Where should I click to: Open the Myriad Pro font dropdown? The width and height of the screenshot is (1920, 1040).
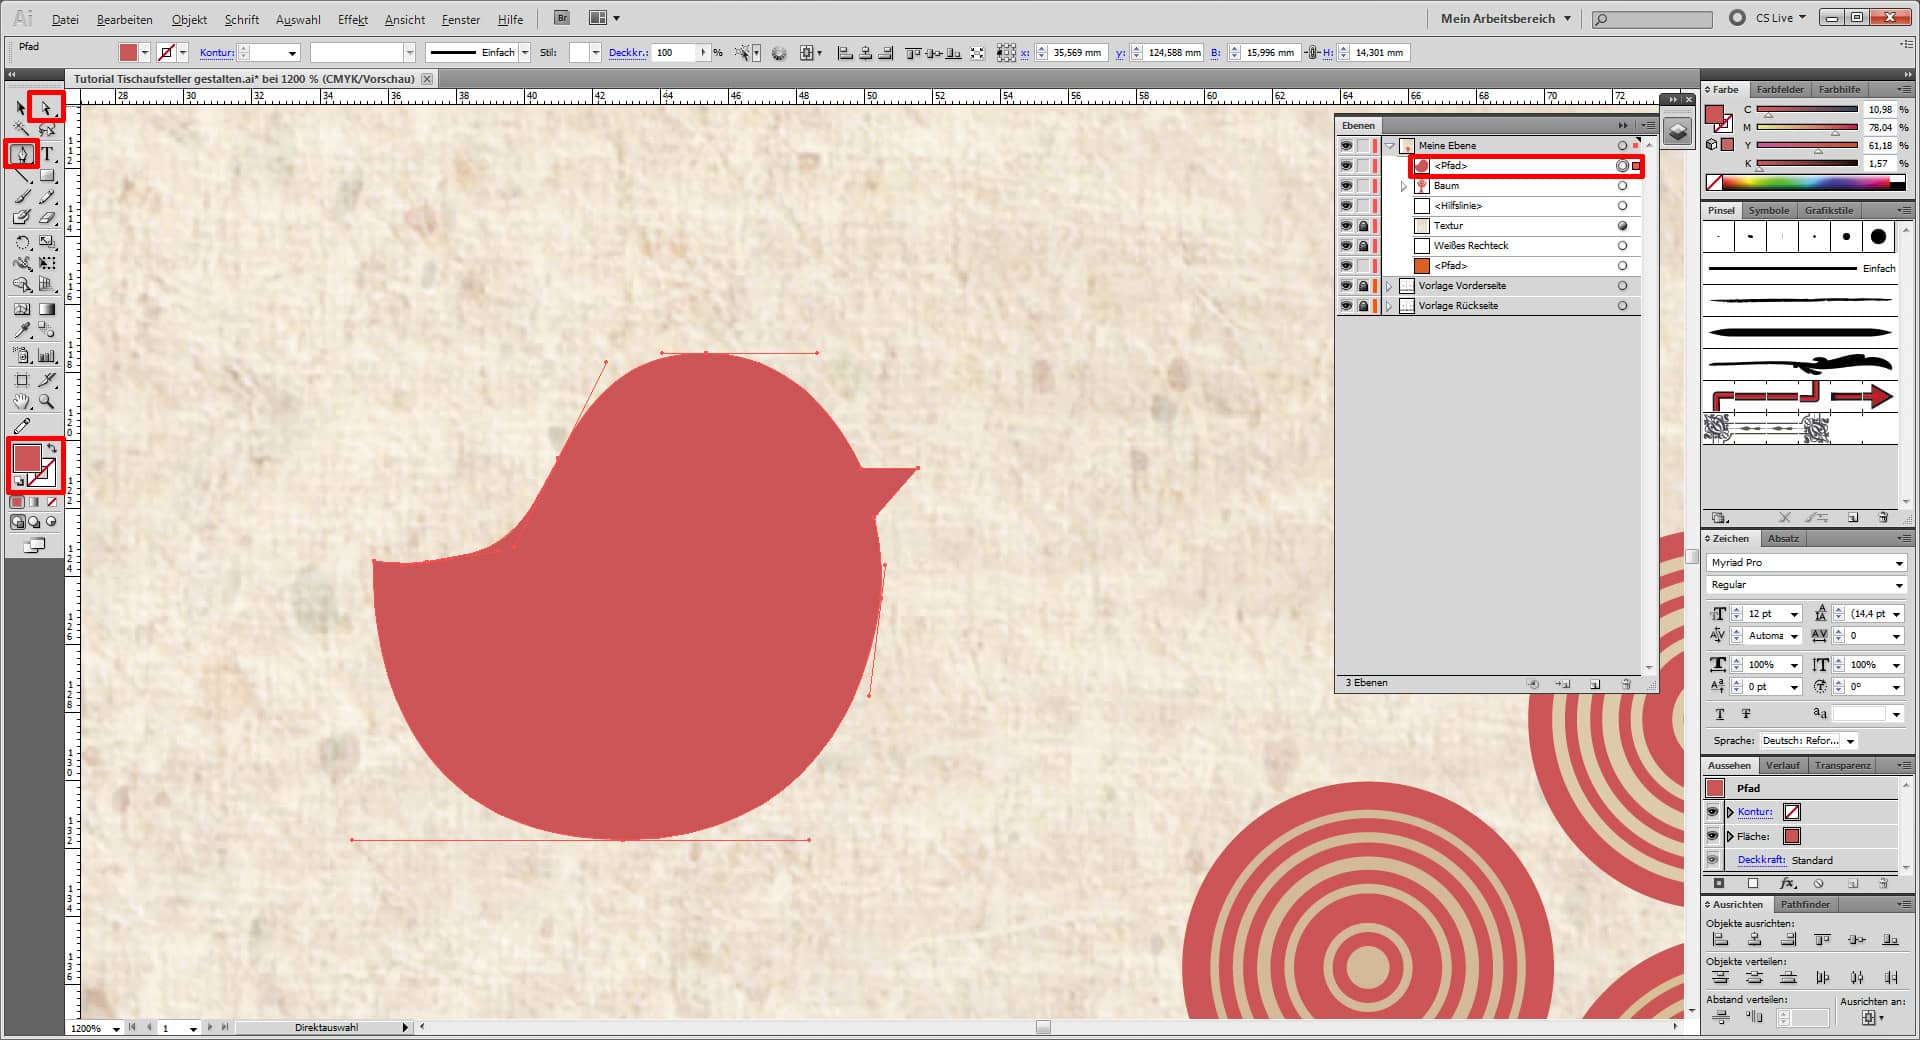(1898, 563)
